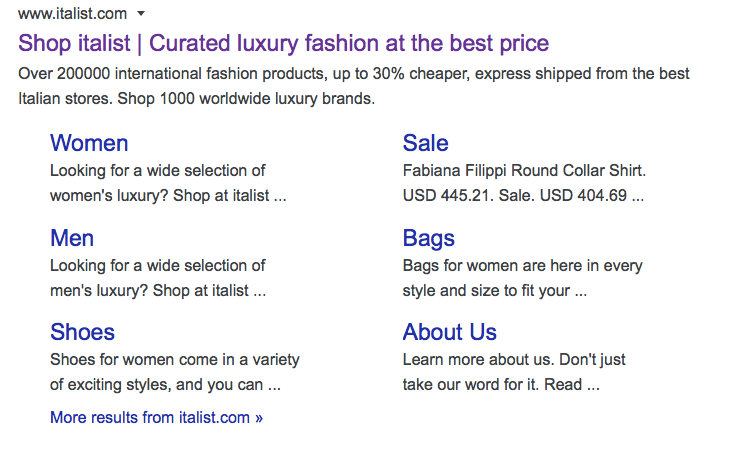Open the Women sitelink
This screenshot has height=449, width=734.
pyautogui.click(x=89, y=143)
